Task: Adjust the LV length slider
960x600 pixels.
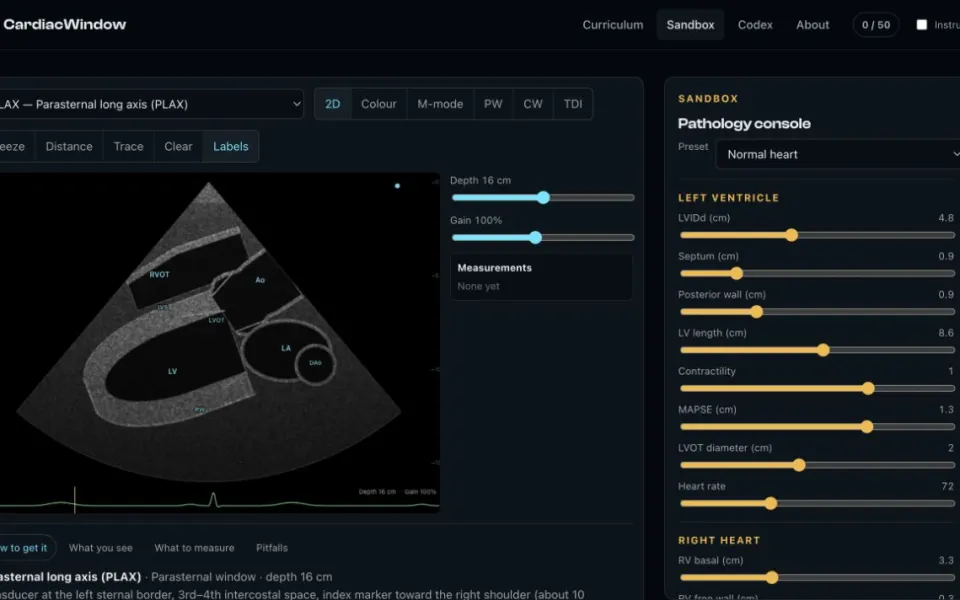Action: tap(817, 350)
